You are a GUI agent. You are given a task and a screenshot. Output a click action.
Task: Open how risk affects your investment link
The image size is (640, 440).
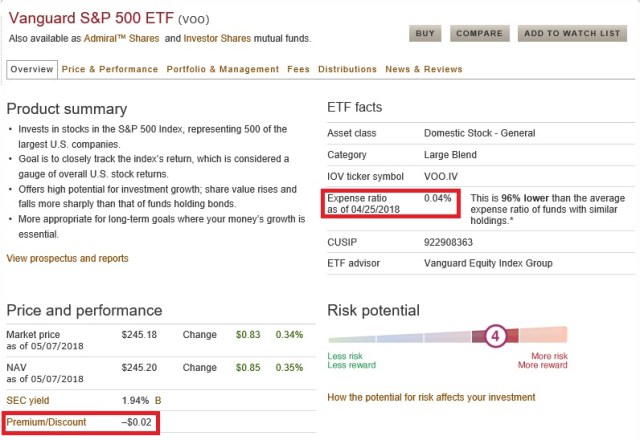pyautogui.click(x=431, y=397)
